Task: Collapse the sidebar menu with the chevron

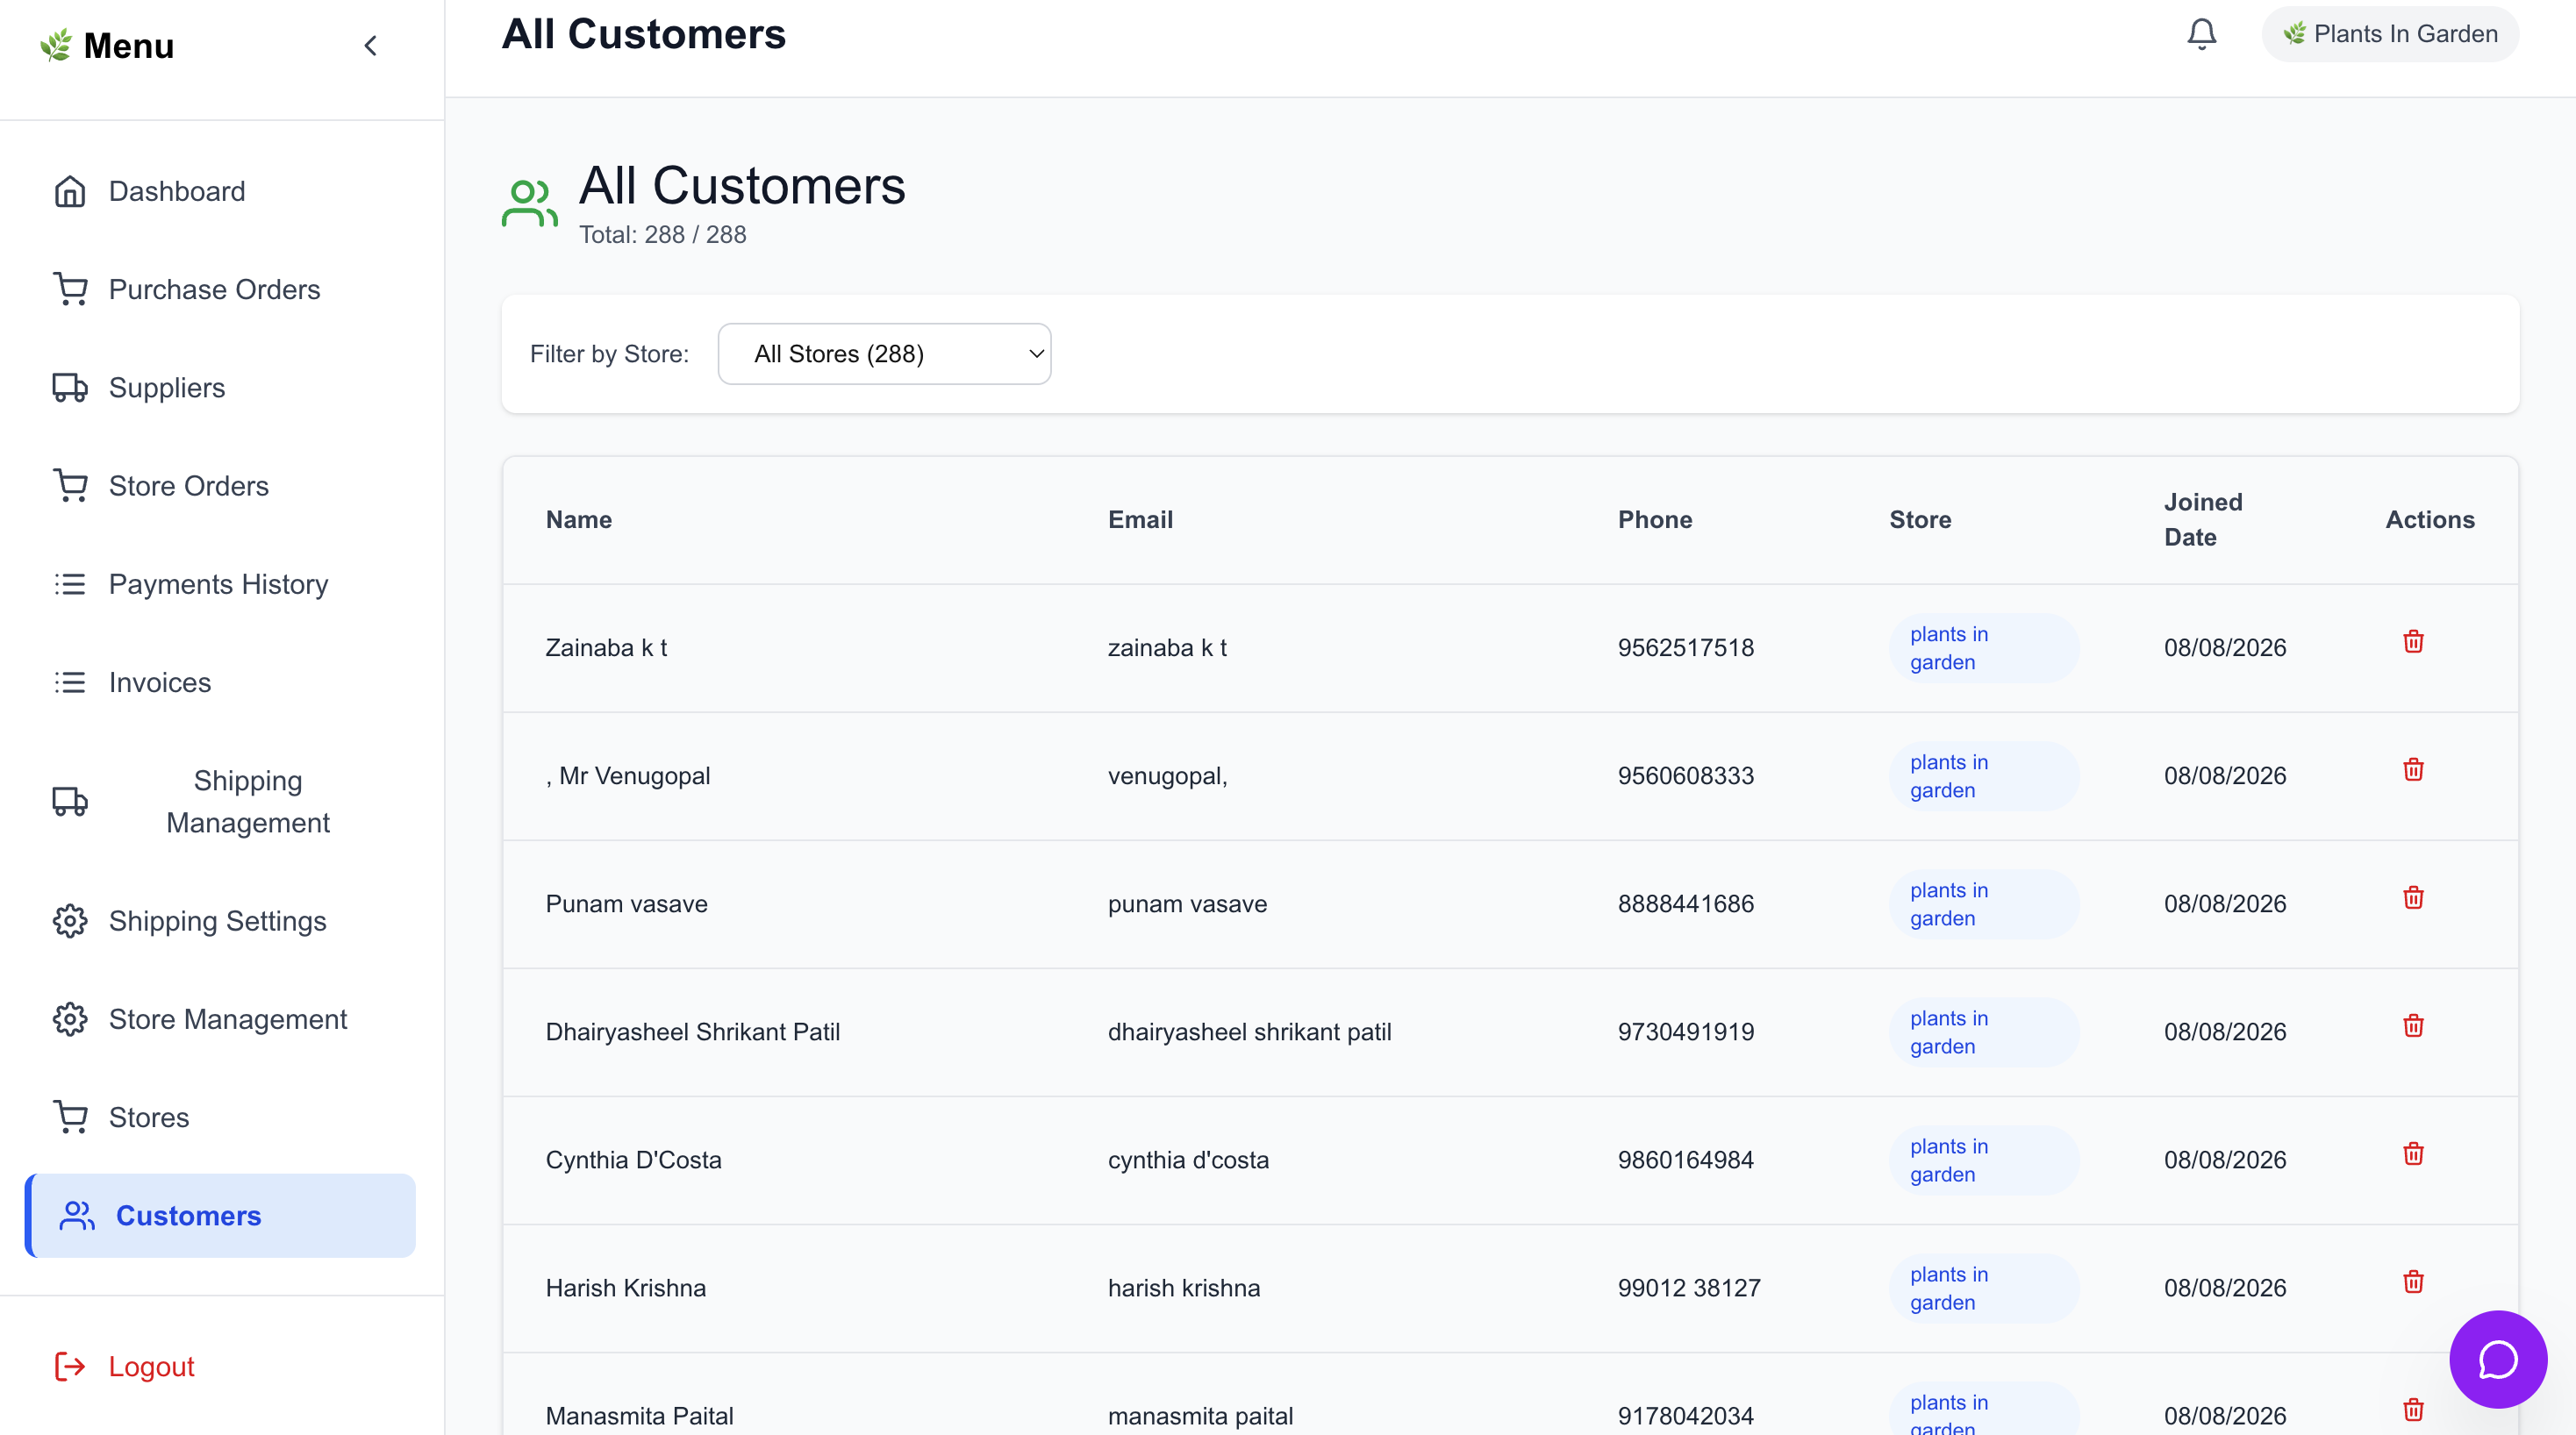Action: point(370,46)
